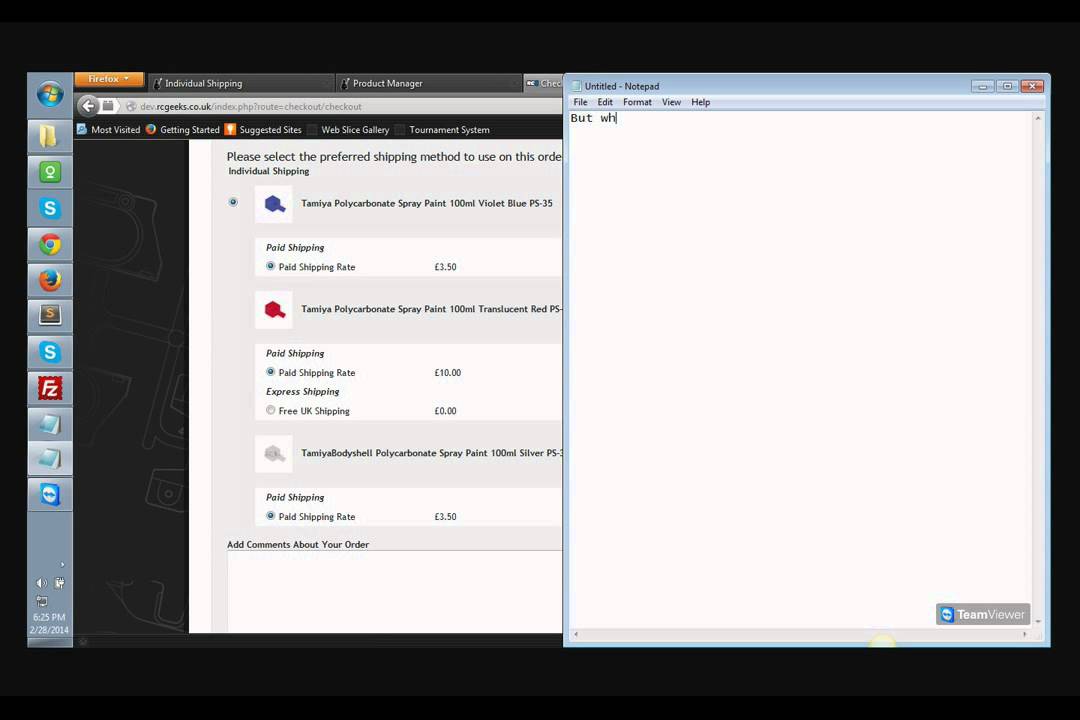
Task: Click Notepad vertical scrollbar up arrow
Action: click(1038, 119)
